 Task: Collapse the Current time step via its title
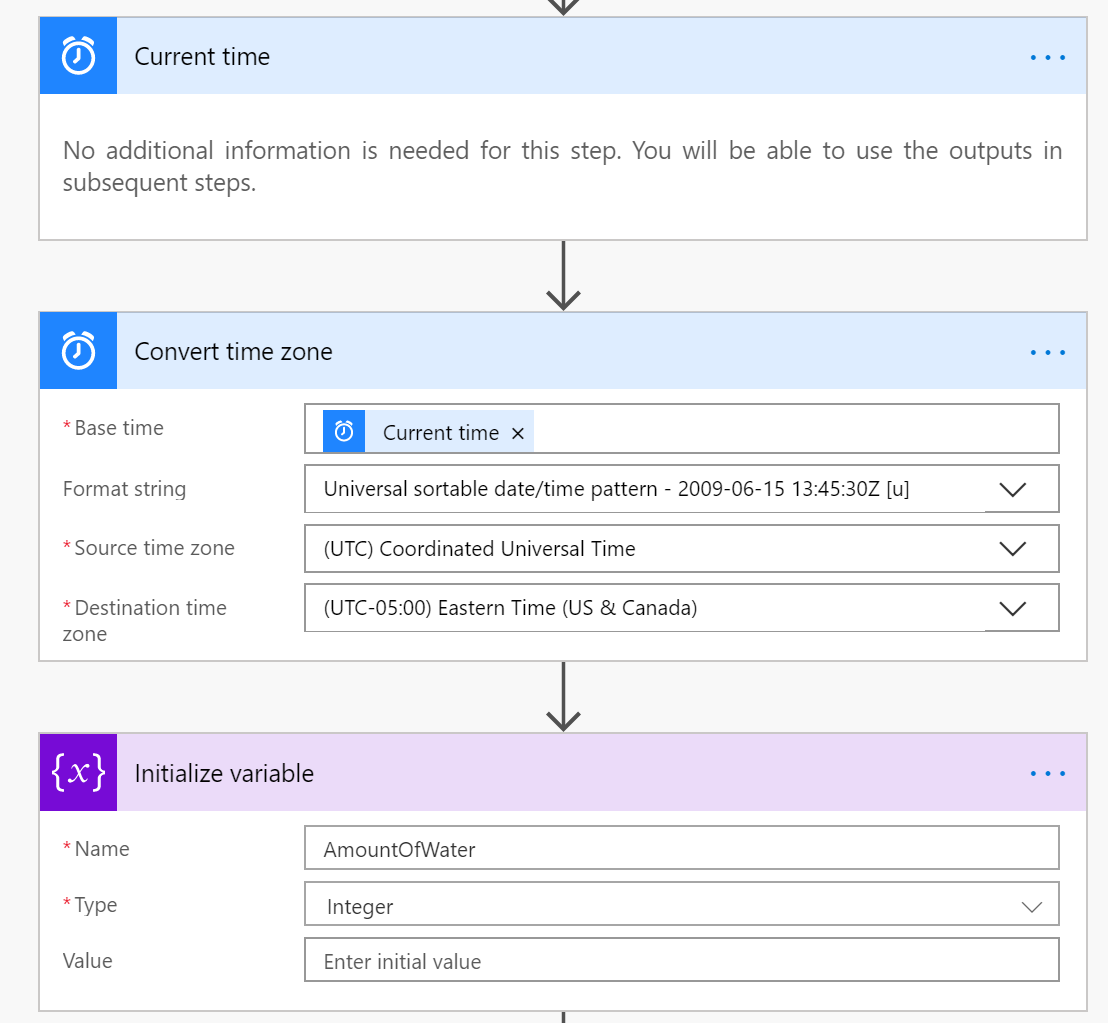pyautogui.click(x=202, y=57)
